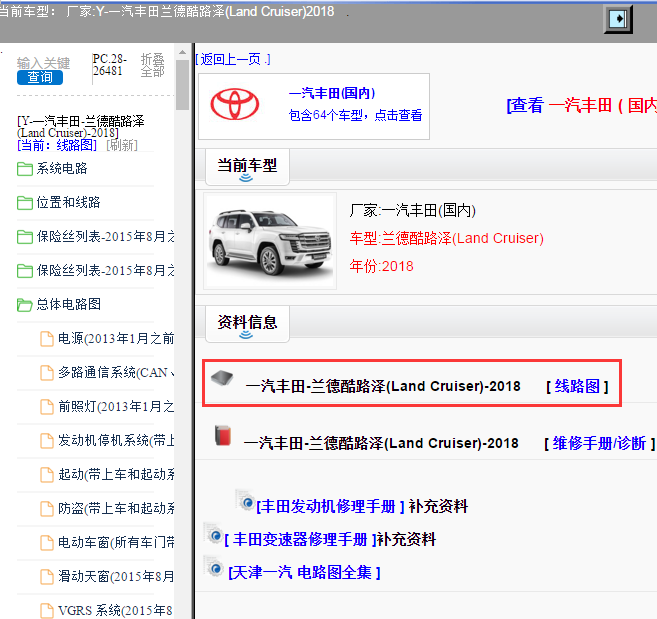657x619 pixels.
Task: Click document icon beside 前照灯(2013年1月之
Action: click(47, 407)
